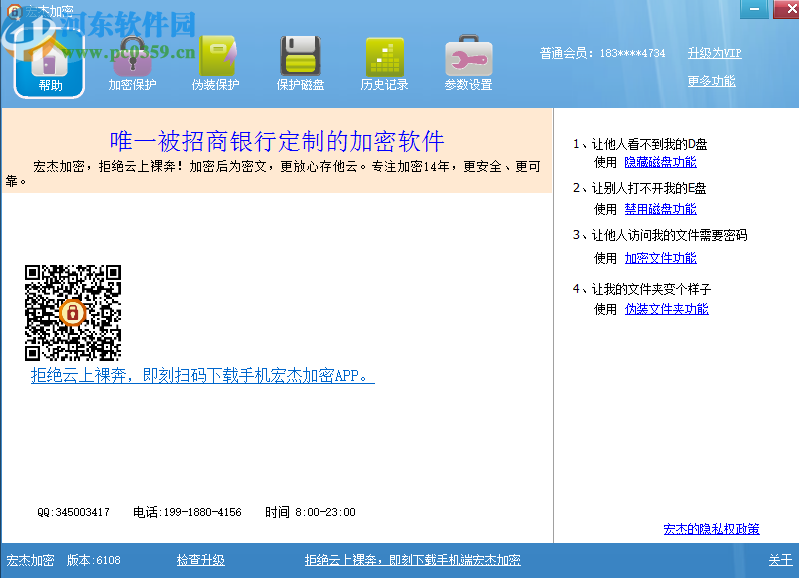799x578 pixels.
Task: Click the 唯一被招商银行定制的加密软件 headline
Action: tap(277, 141)
